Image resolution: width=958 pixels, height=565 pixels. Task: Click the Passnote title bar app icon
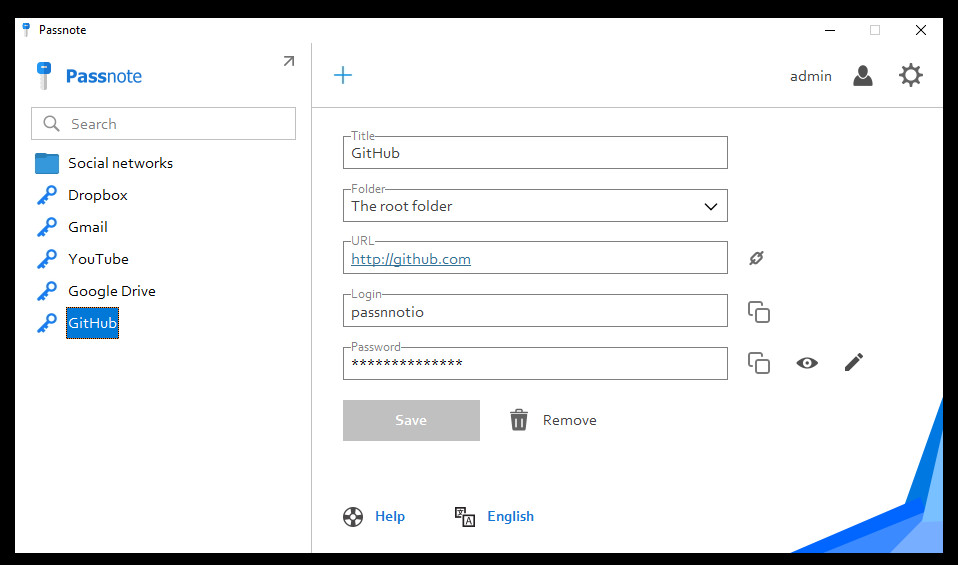[26, 30]
